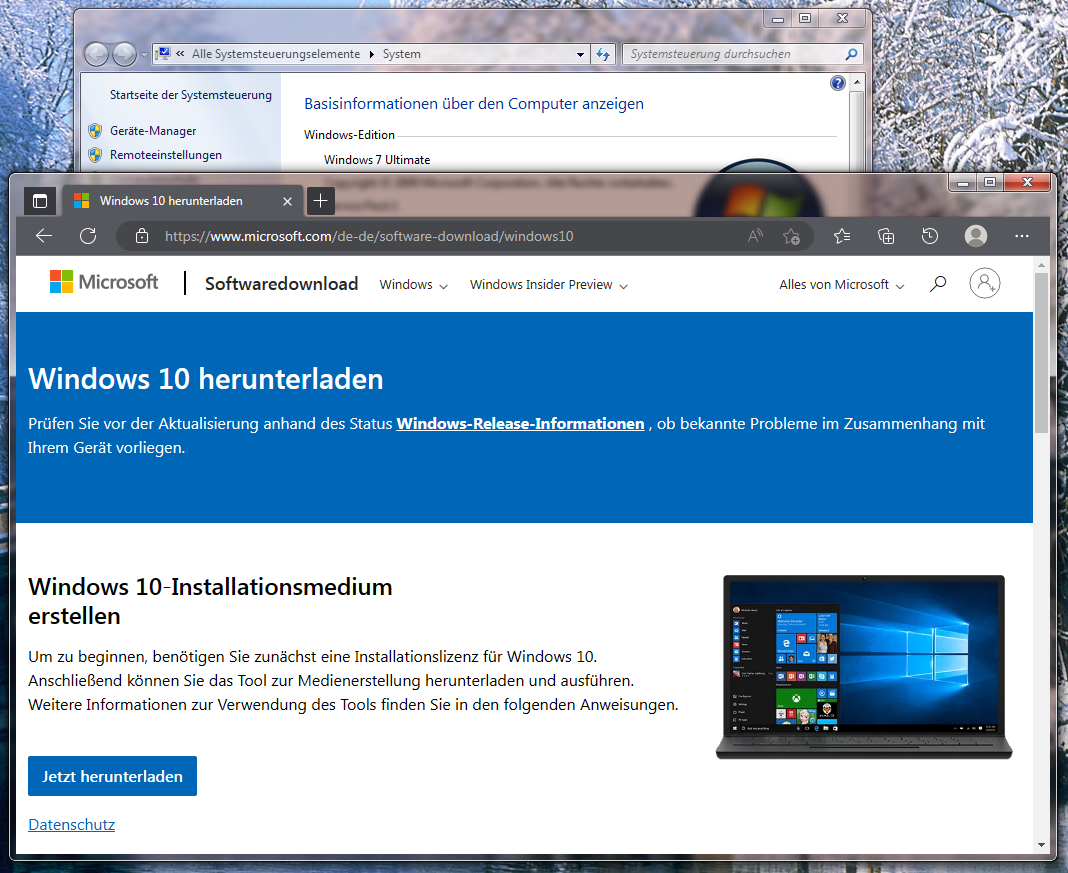Open browsing History in Edge
This screenshot has width=1068, height=873.
point(930,236)
